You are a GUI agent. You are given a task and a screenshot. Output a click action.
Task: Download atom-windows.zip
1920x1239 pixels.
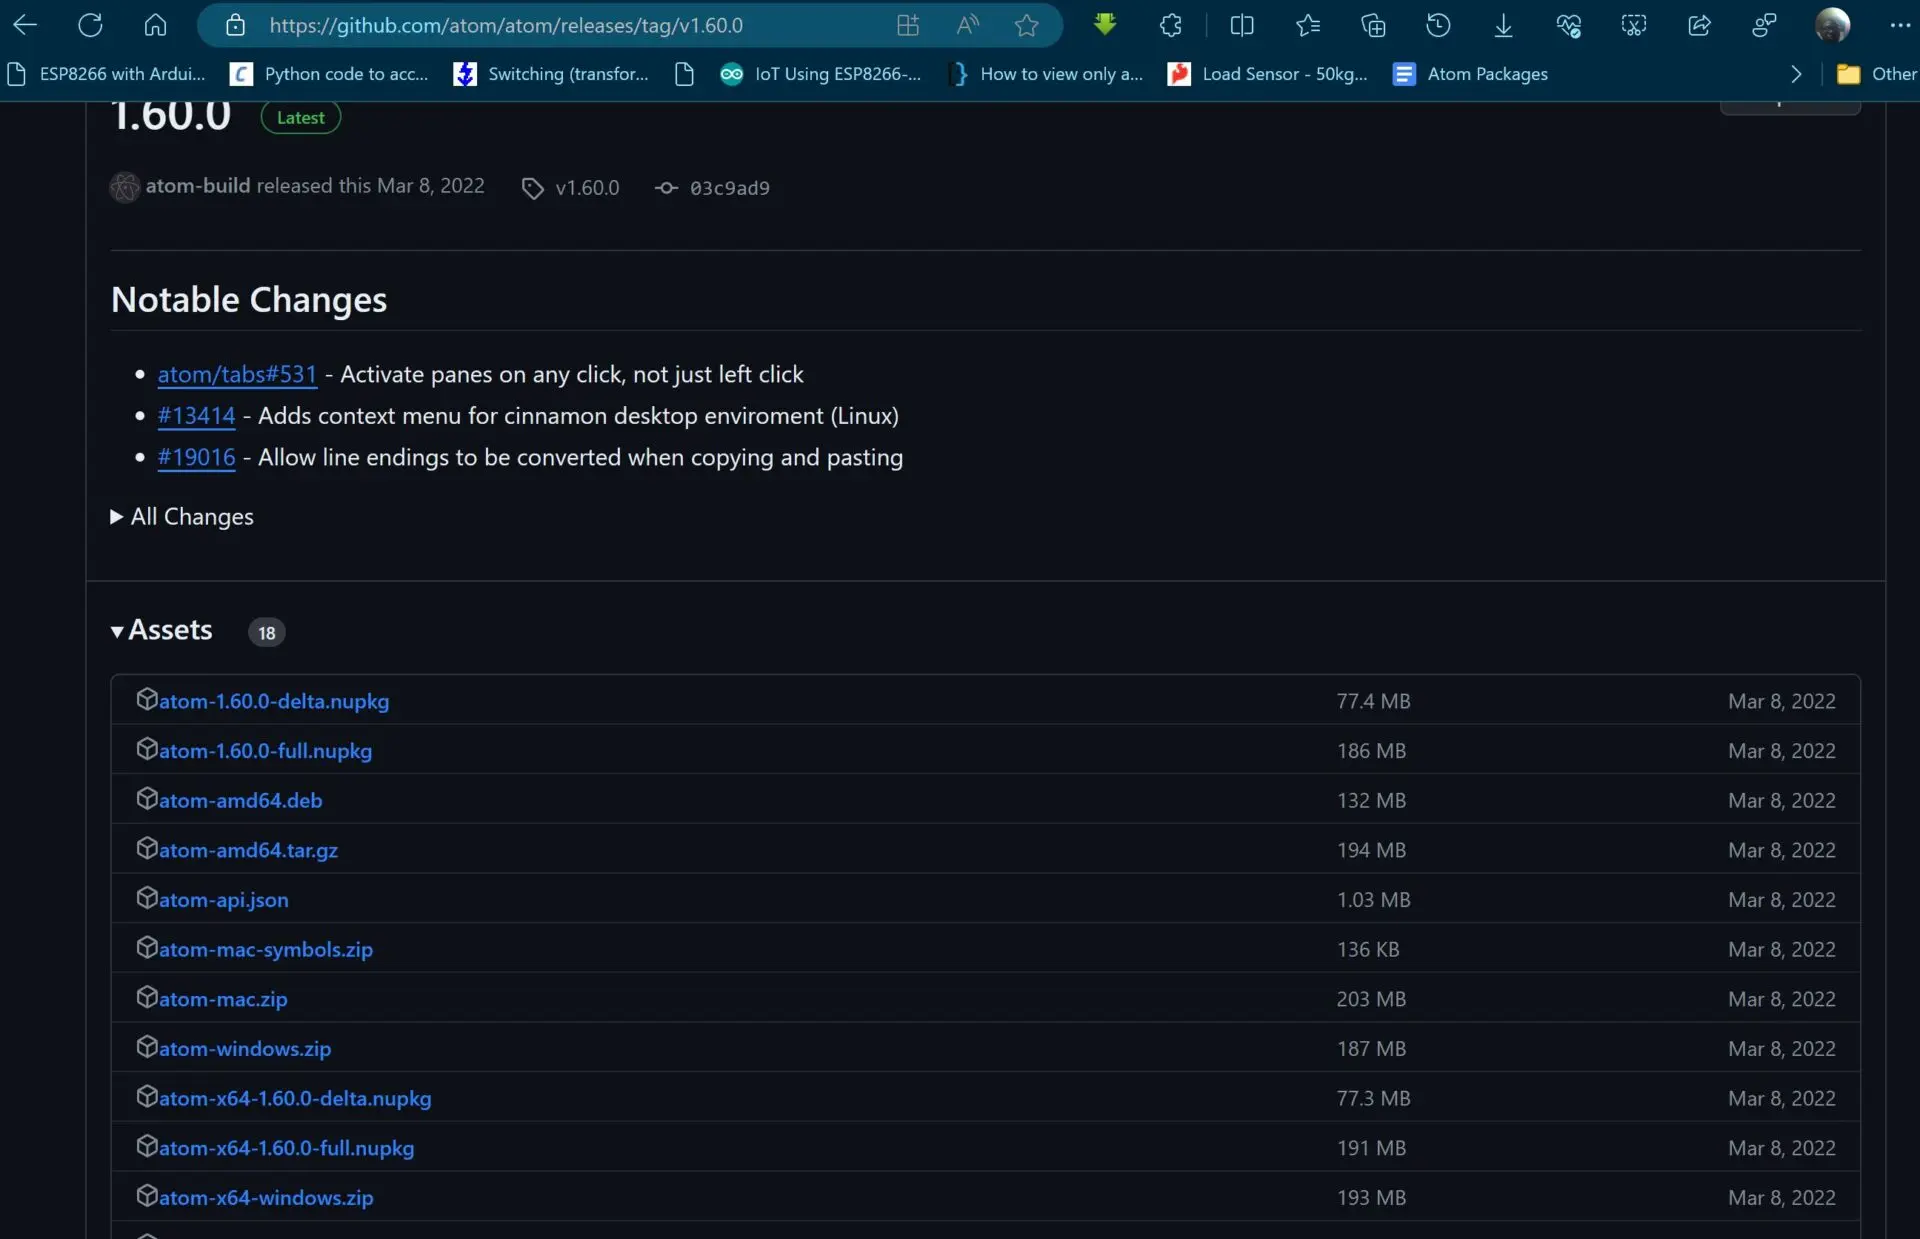point(244,1049)
